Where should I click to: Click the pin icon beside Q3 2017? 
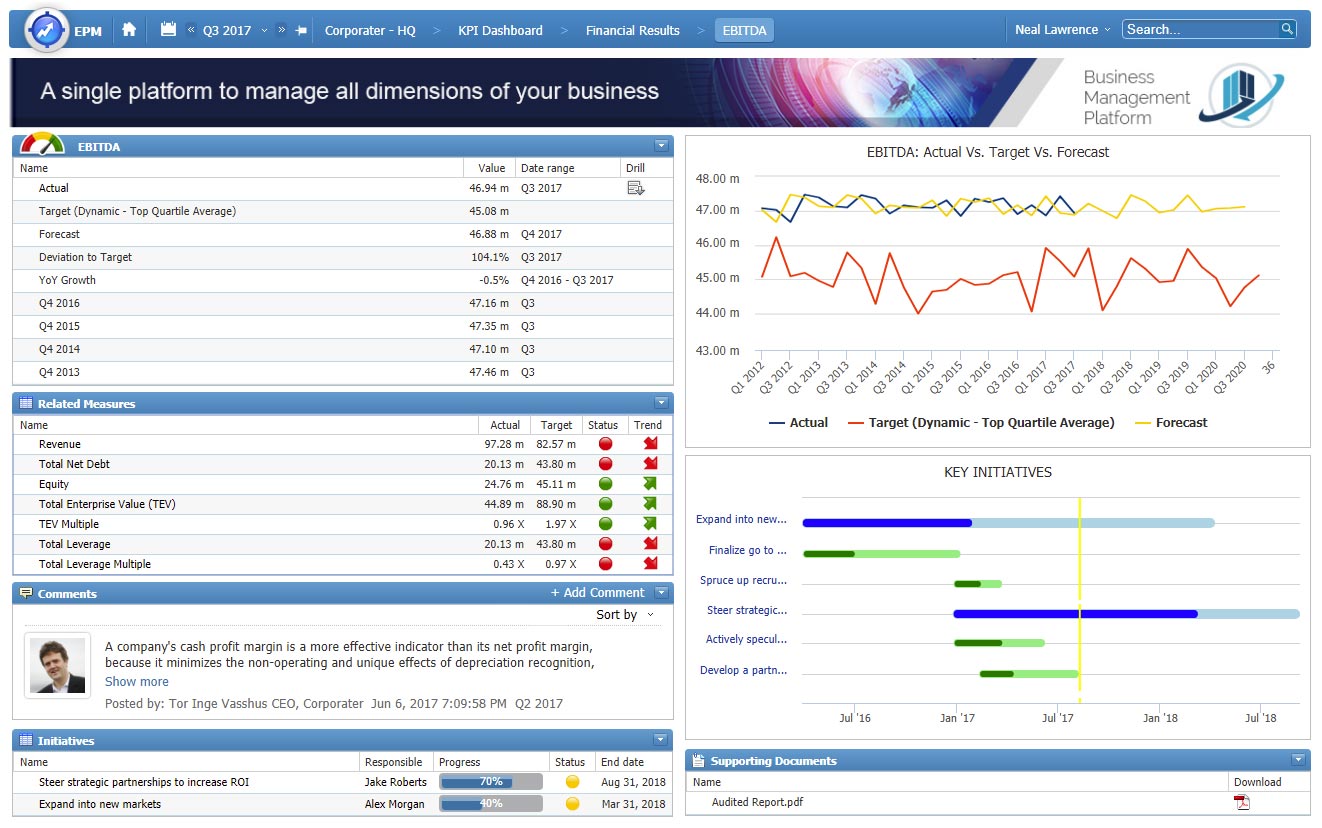301,30
